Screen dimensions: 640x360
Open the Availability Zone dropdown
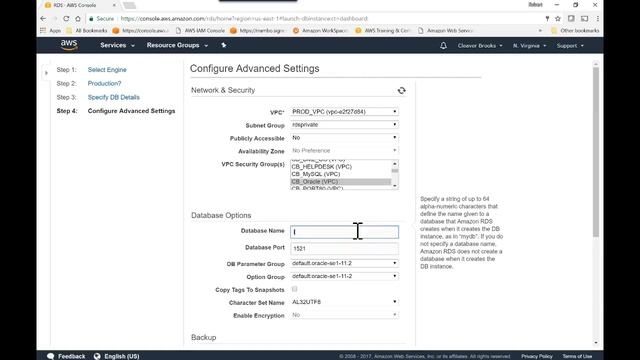click(x=344, y=151)
